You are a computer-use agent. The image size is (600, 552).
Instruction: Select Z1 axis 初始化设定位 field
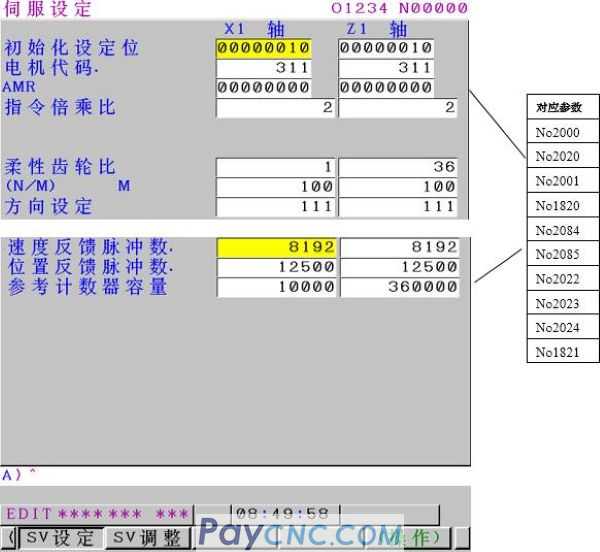click(x=385, y=48)
